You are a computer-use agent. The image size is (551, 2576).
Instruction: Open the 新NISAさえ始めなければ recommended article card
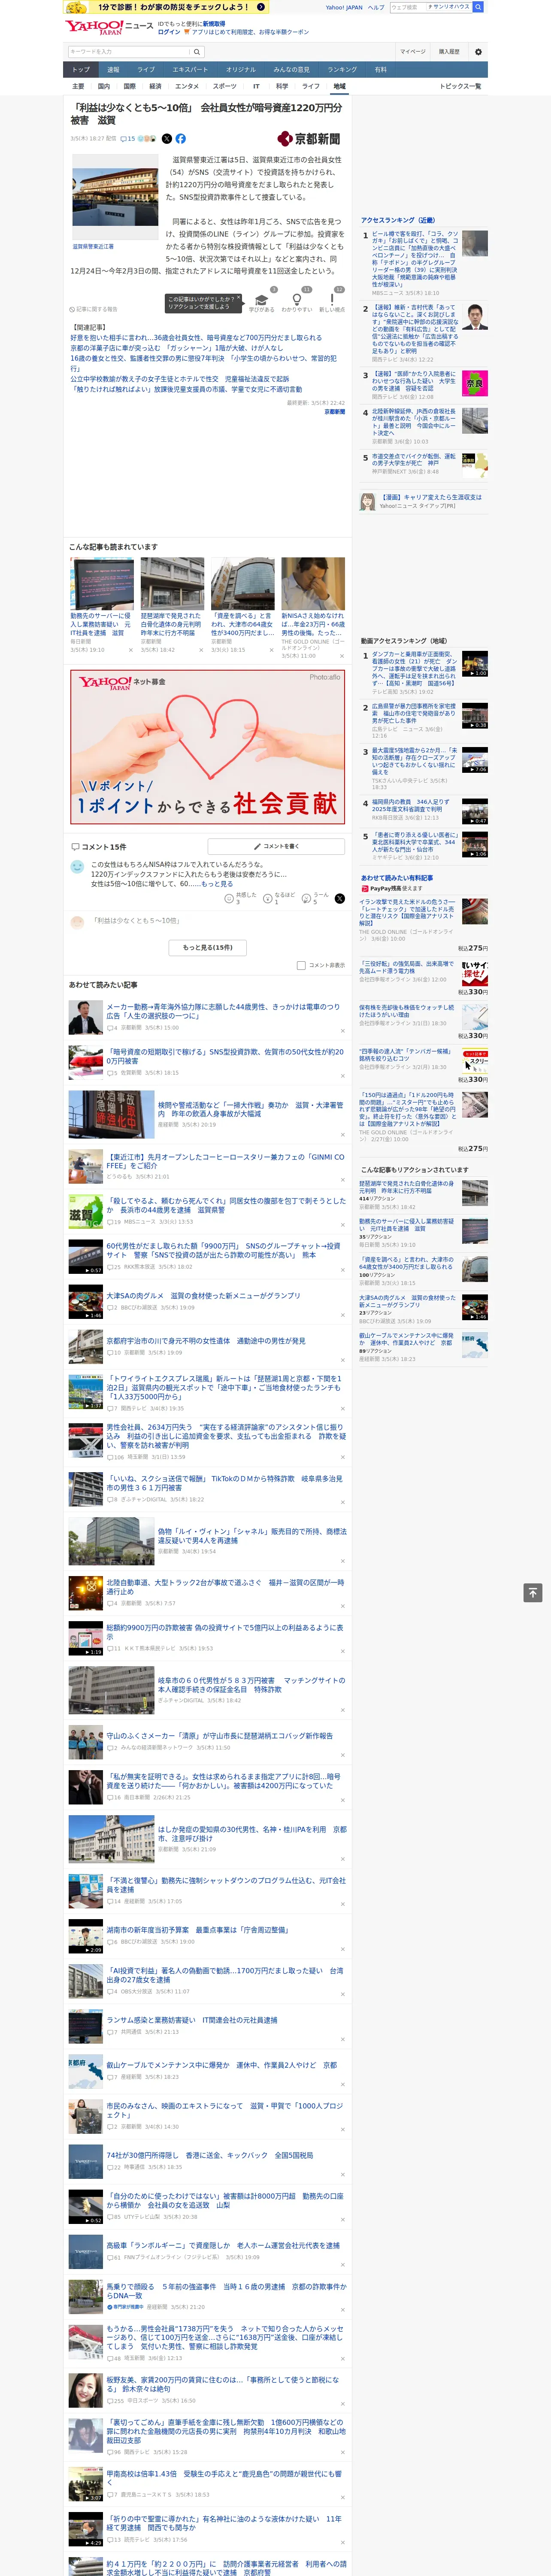click(x=312, y=609)
